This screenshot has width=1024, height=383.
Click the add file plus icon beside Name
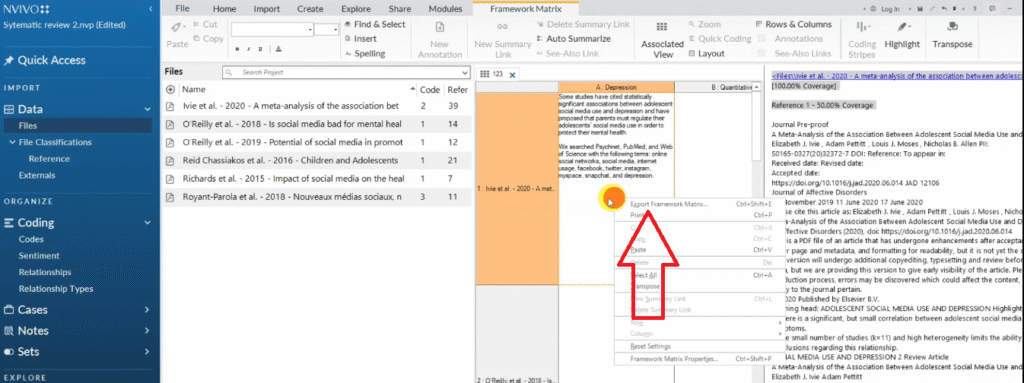point(171,90)
